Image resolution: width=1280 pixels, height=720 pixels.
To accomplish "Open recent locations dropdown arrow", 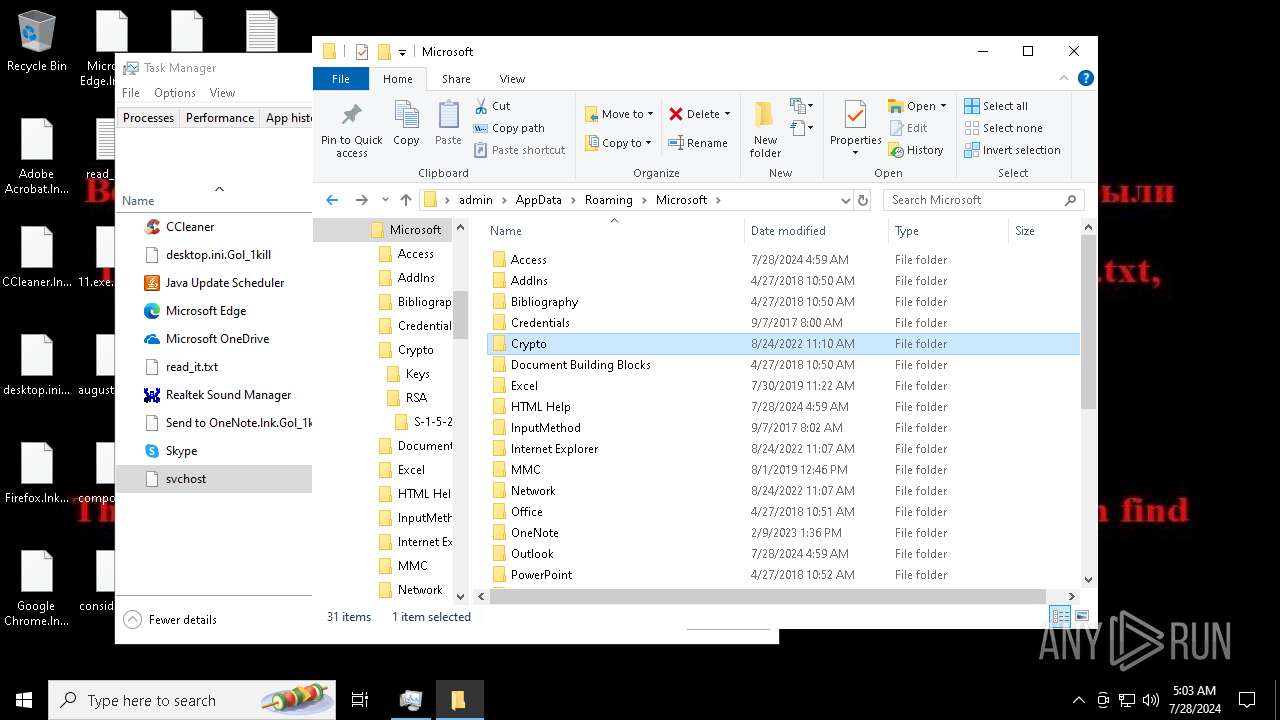I will pos(384,200).
